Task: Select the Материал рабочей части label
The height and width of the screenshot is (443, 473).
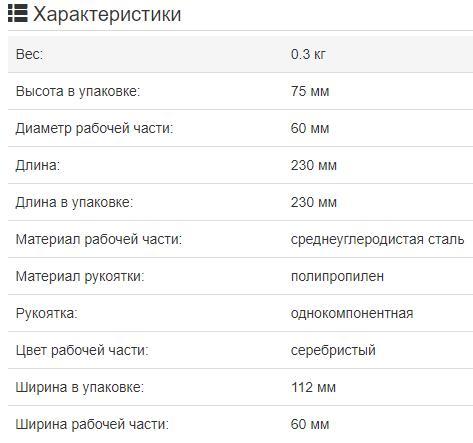Action: coord(99,239)
